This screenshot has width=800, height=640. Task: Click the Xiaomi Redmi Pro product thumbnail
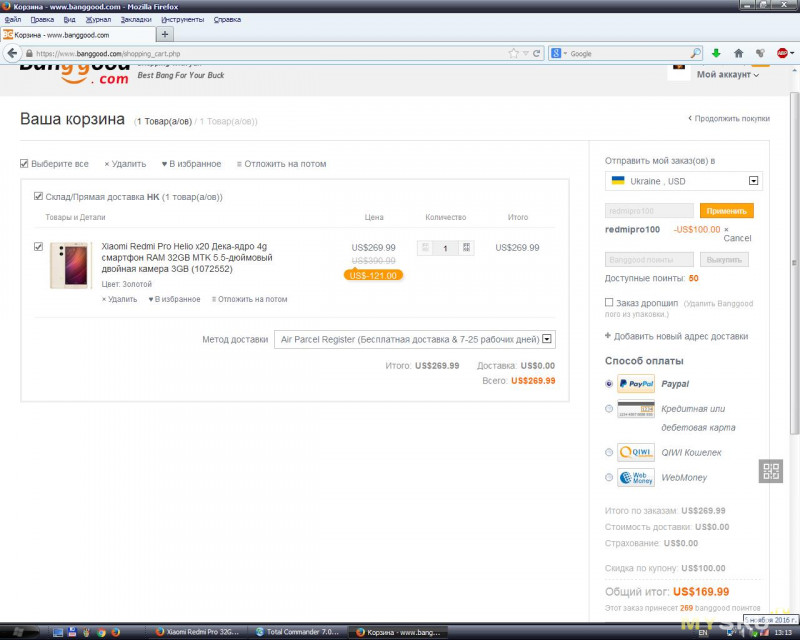70,265
